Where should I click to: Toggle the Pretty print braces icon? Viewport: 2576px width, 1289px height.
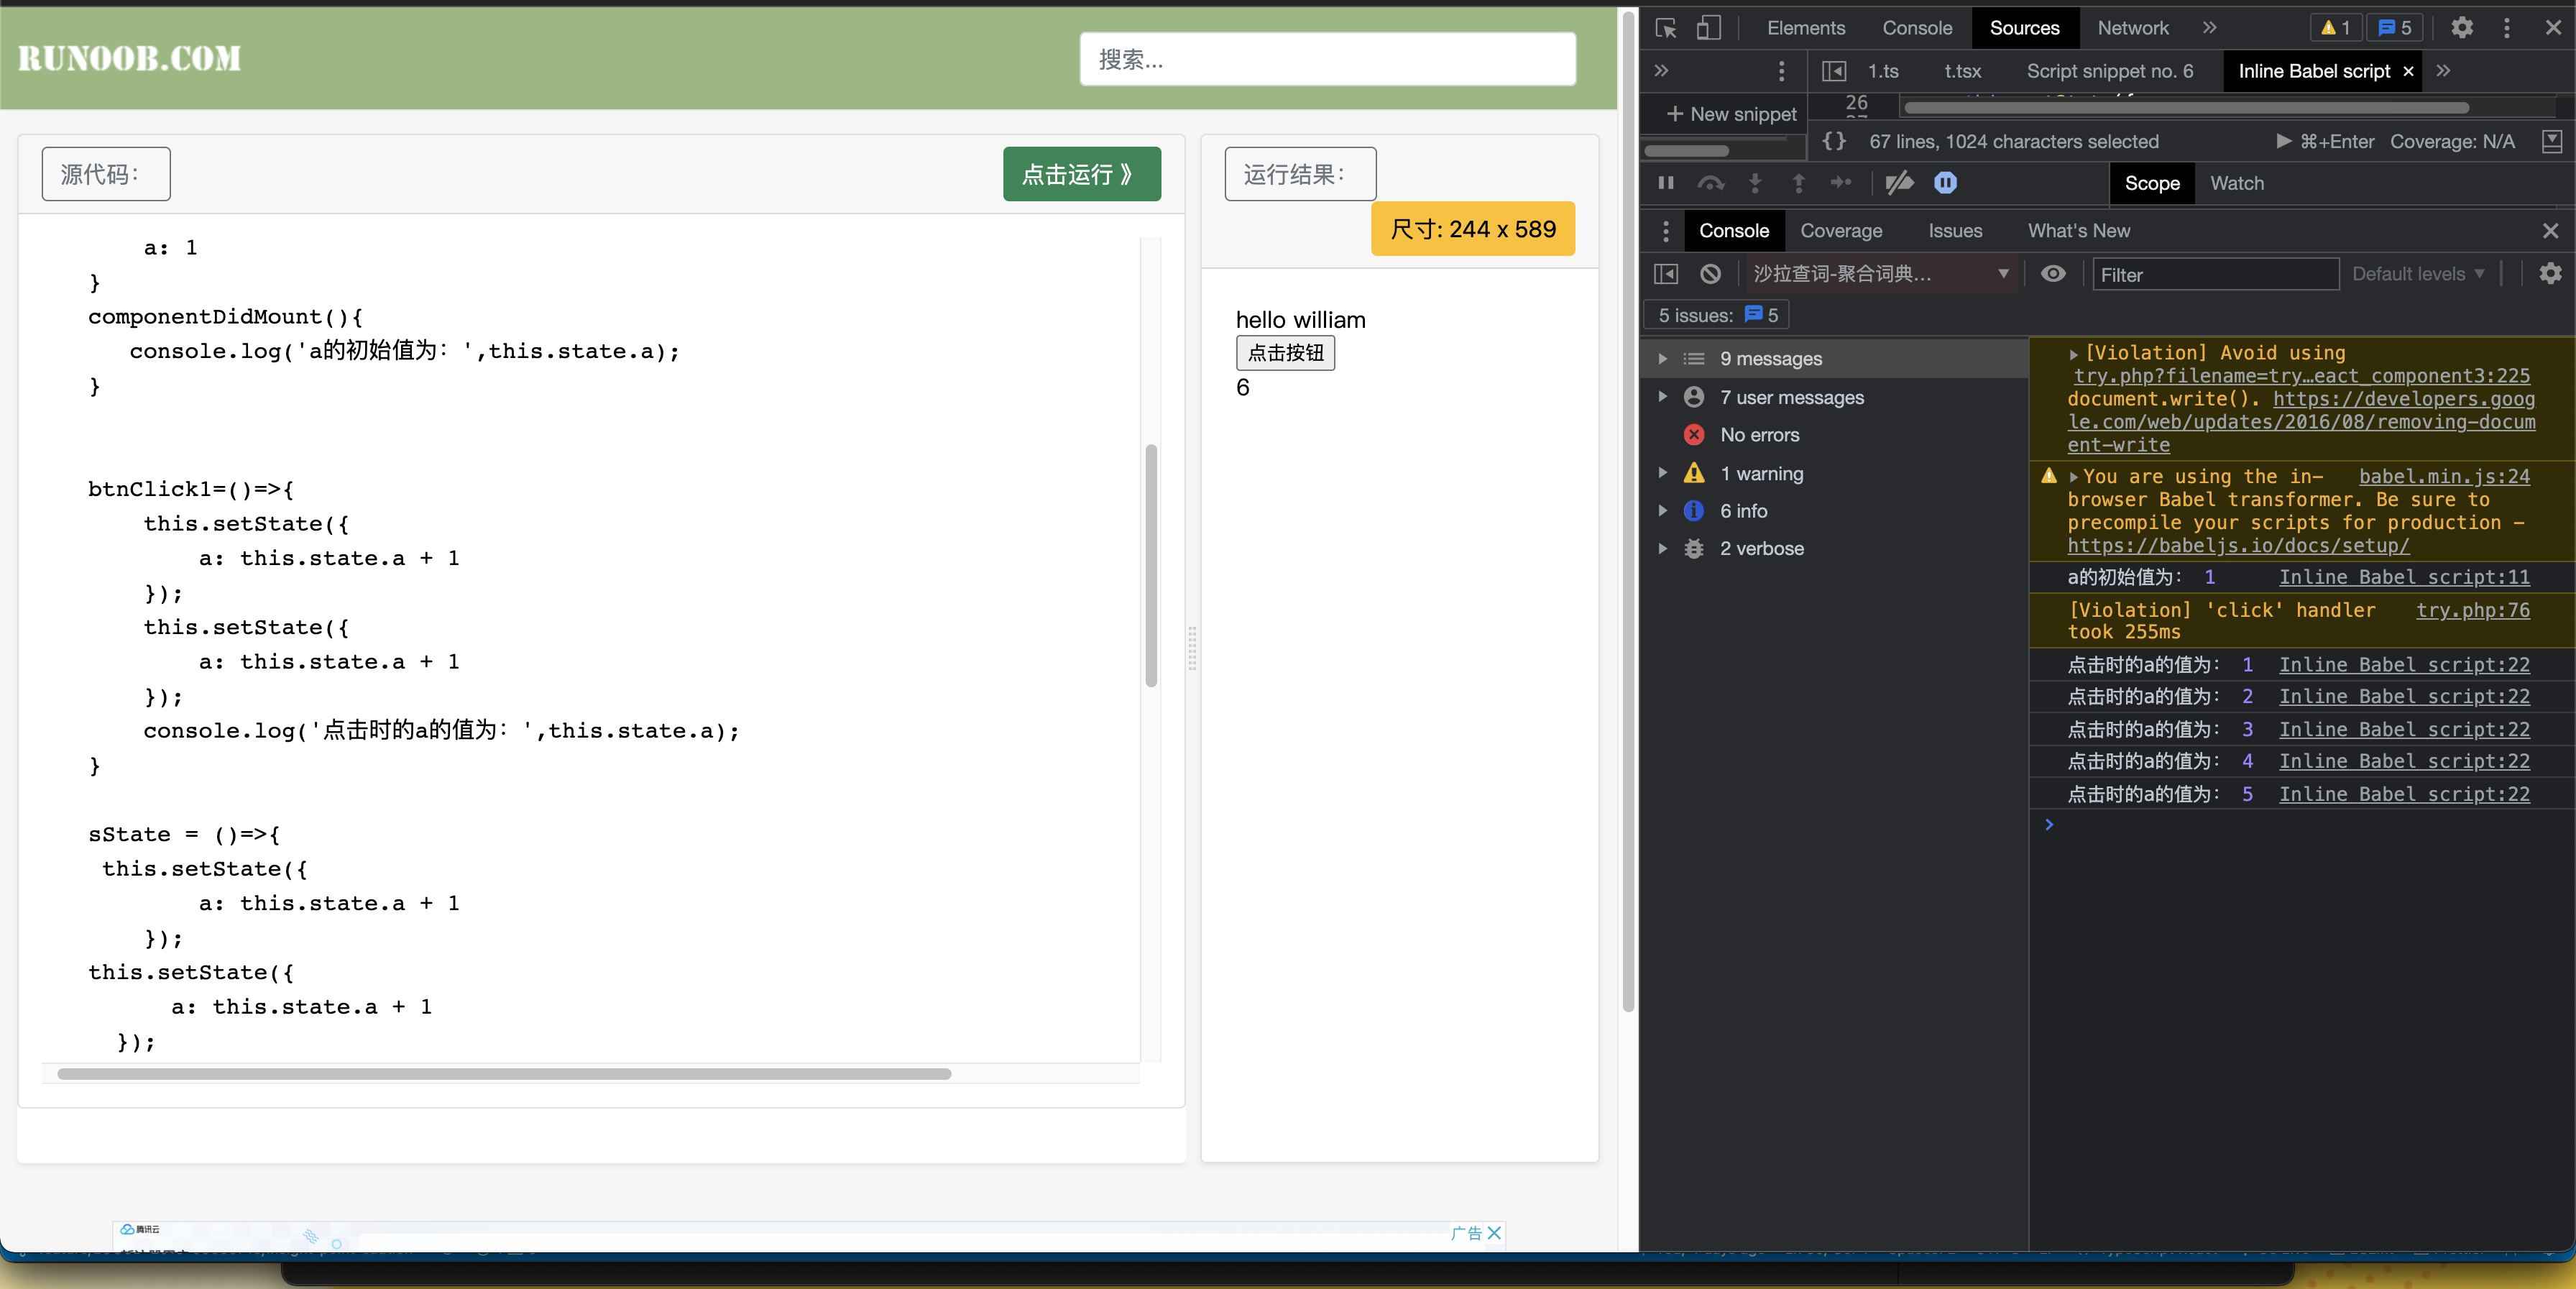pyautogui.click(x=1834, y=141)
